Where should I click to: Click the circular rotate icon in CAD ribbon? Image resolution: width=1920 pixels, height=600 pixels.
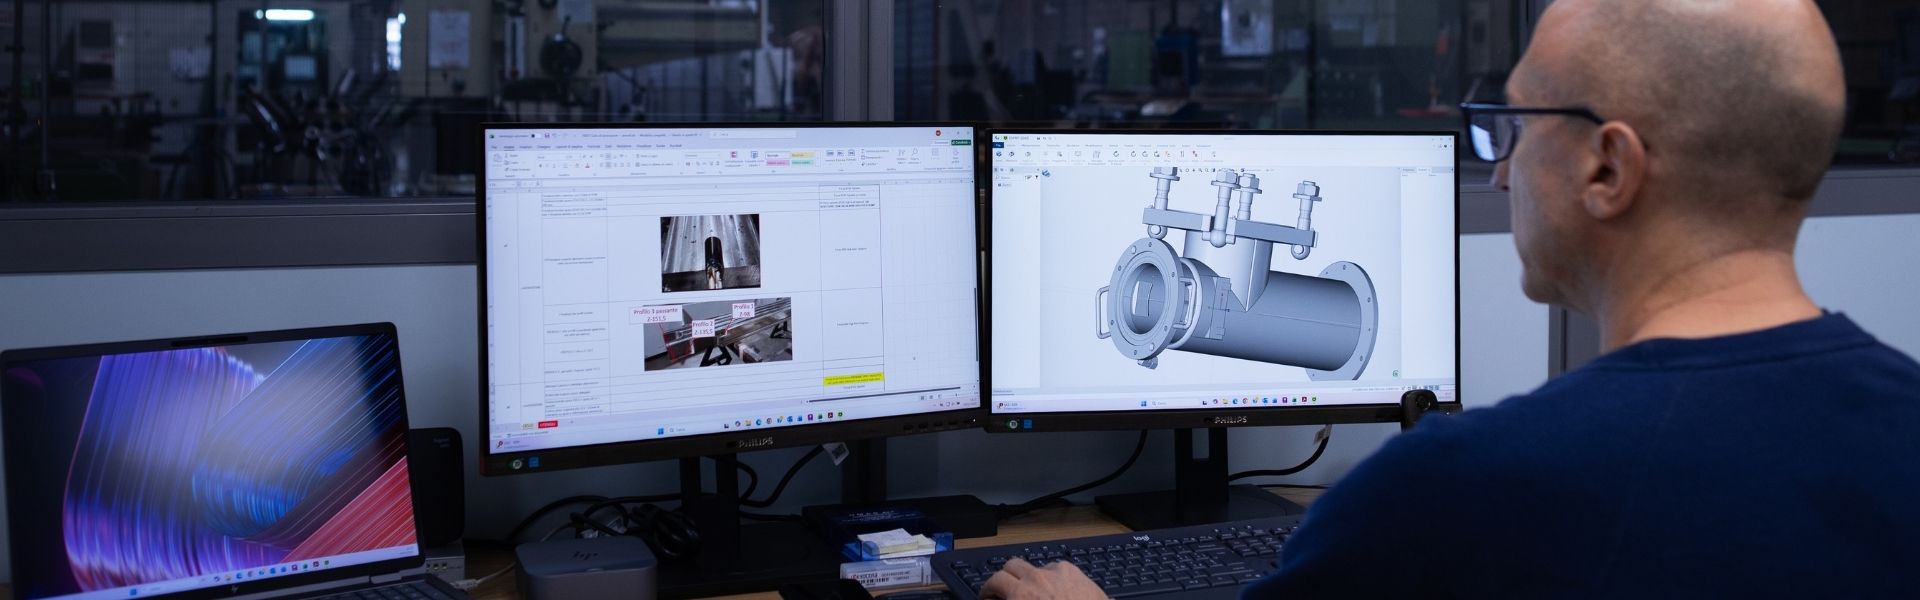(1116, 154)
